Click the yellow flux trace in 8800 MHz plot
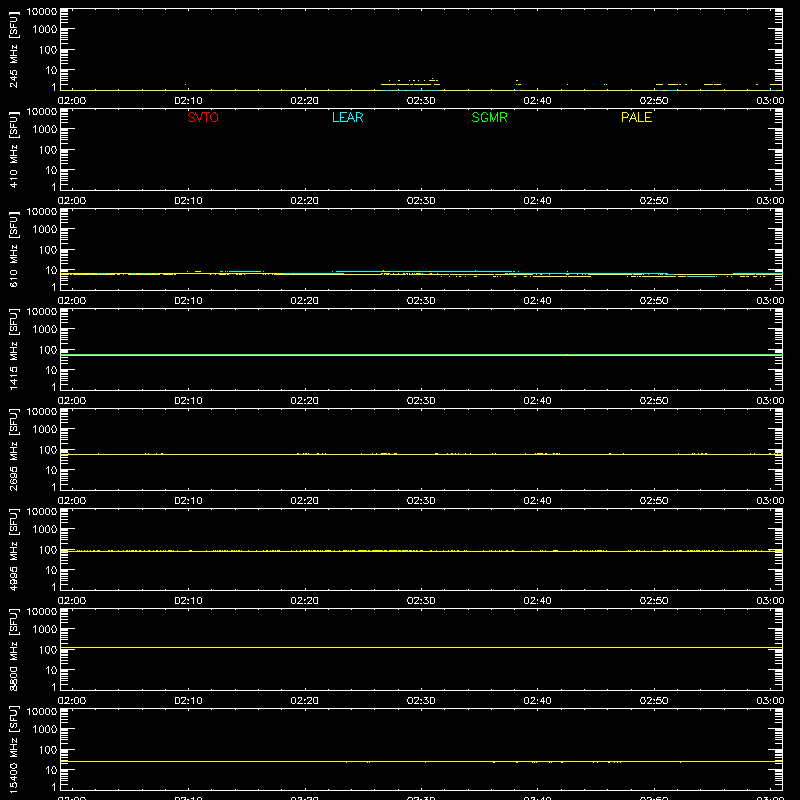 click(421, 647)
